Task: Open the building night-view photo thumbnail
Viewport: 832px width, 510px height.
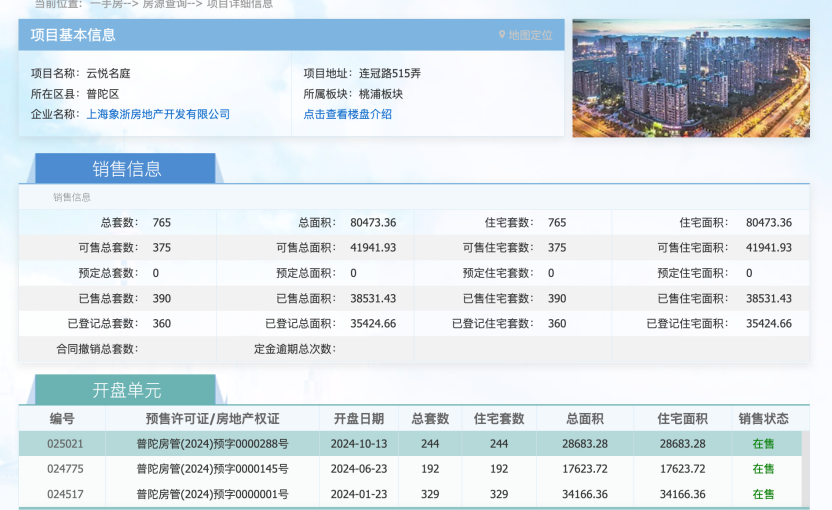Action: click(x=691, y=77)
